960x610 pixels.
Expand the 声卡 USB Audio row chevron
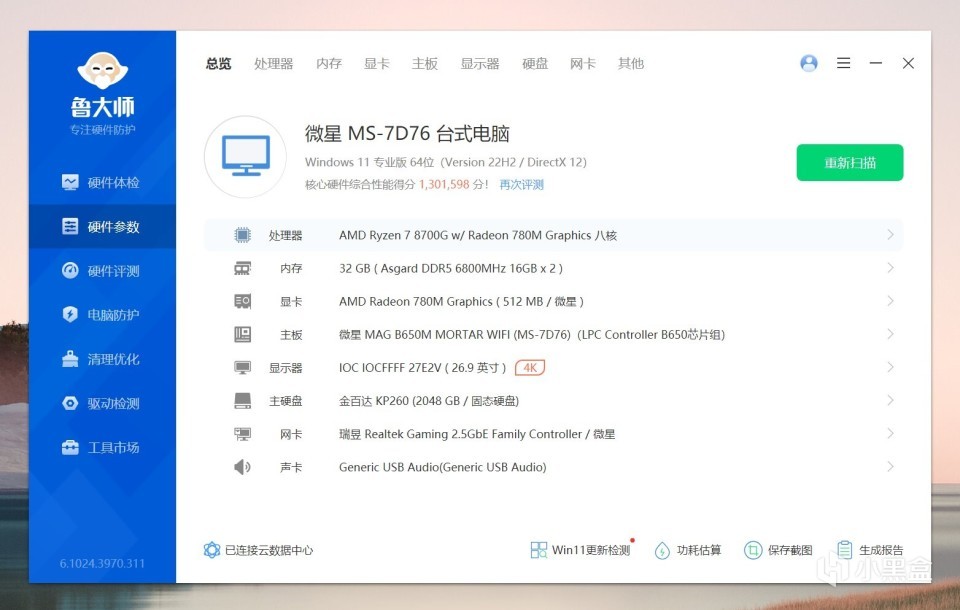pyautogui.click(x=890, y=467)
